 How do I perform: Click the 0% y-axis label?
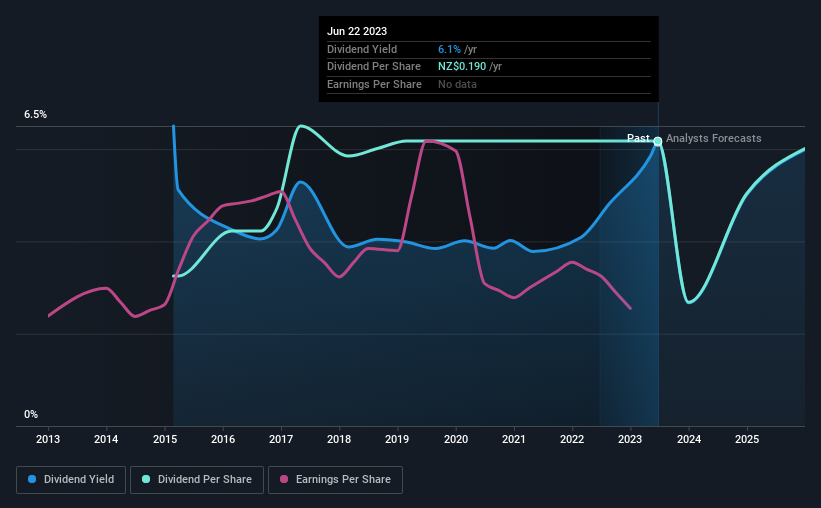pyautogui.click(x=31, y=414)
